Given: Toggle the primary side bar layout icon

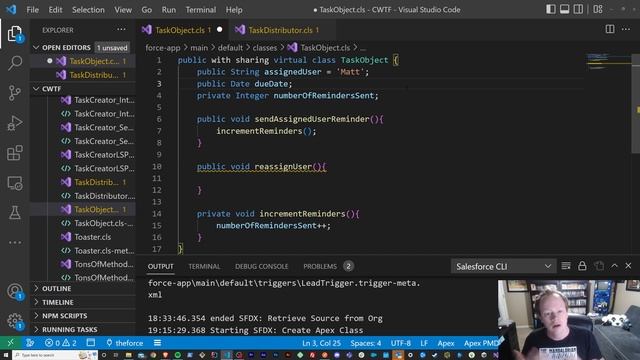Looking at the screenshot, I should pyautogui.click(x=551, y=9).
